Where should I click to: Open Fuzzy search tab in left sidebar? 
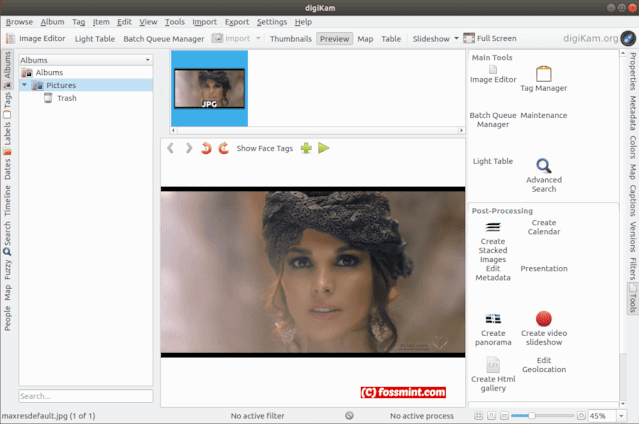(x=7, y=269)
